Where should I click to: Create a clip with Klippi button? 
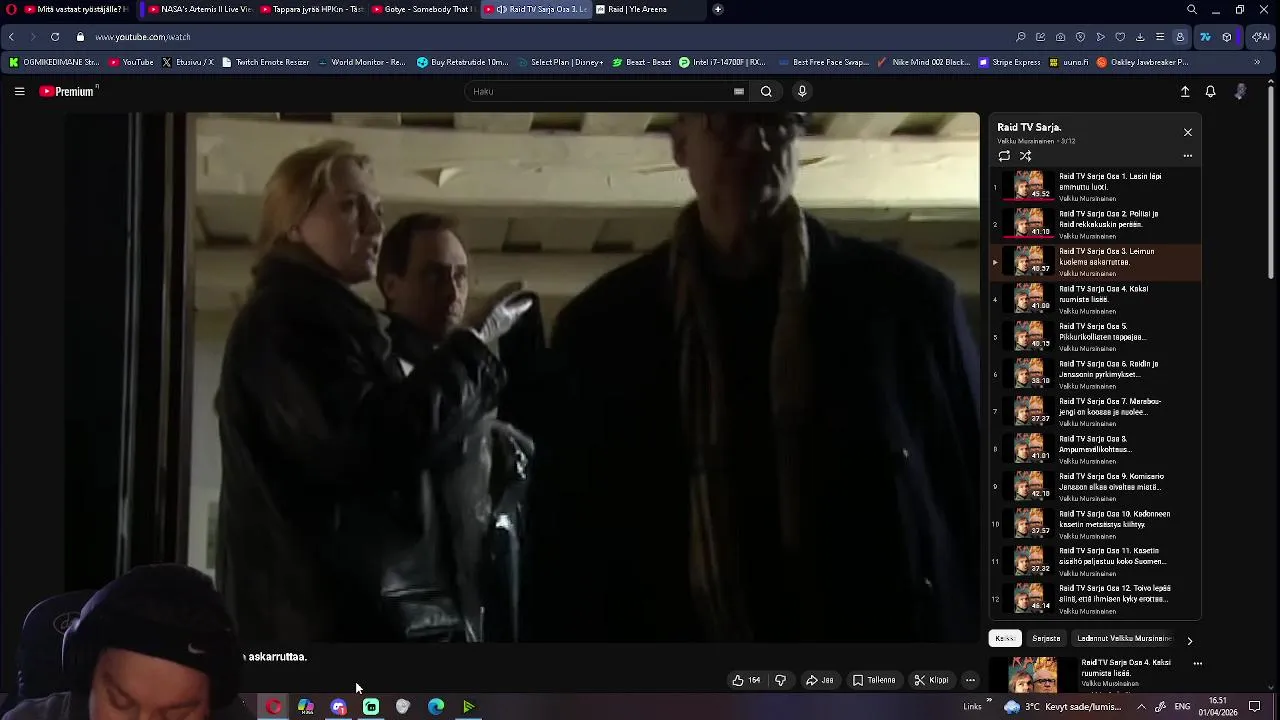pos(931,680)
